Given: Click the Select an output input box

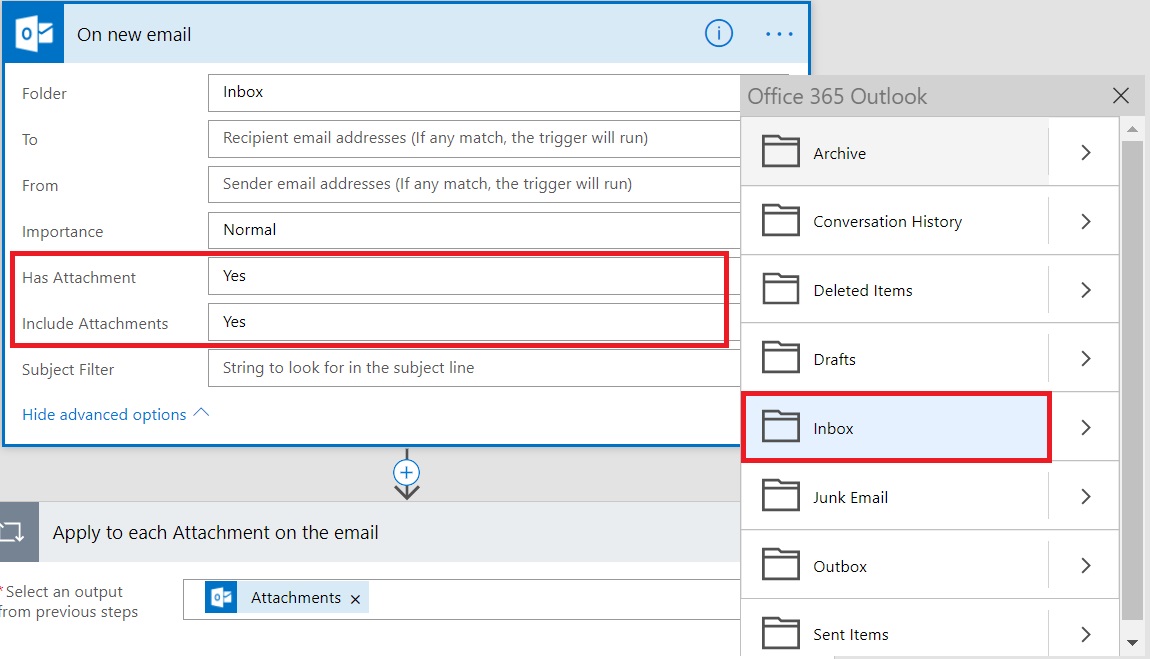Looking at the screenshot, I should click(461, 600).
